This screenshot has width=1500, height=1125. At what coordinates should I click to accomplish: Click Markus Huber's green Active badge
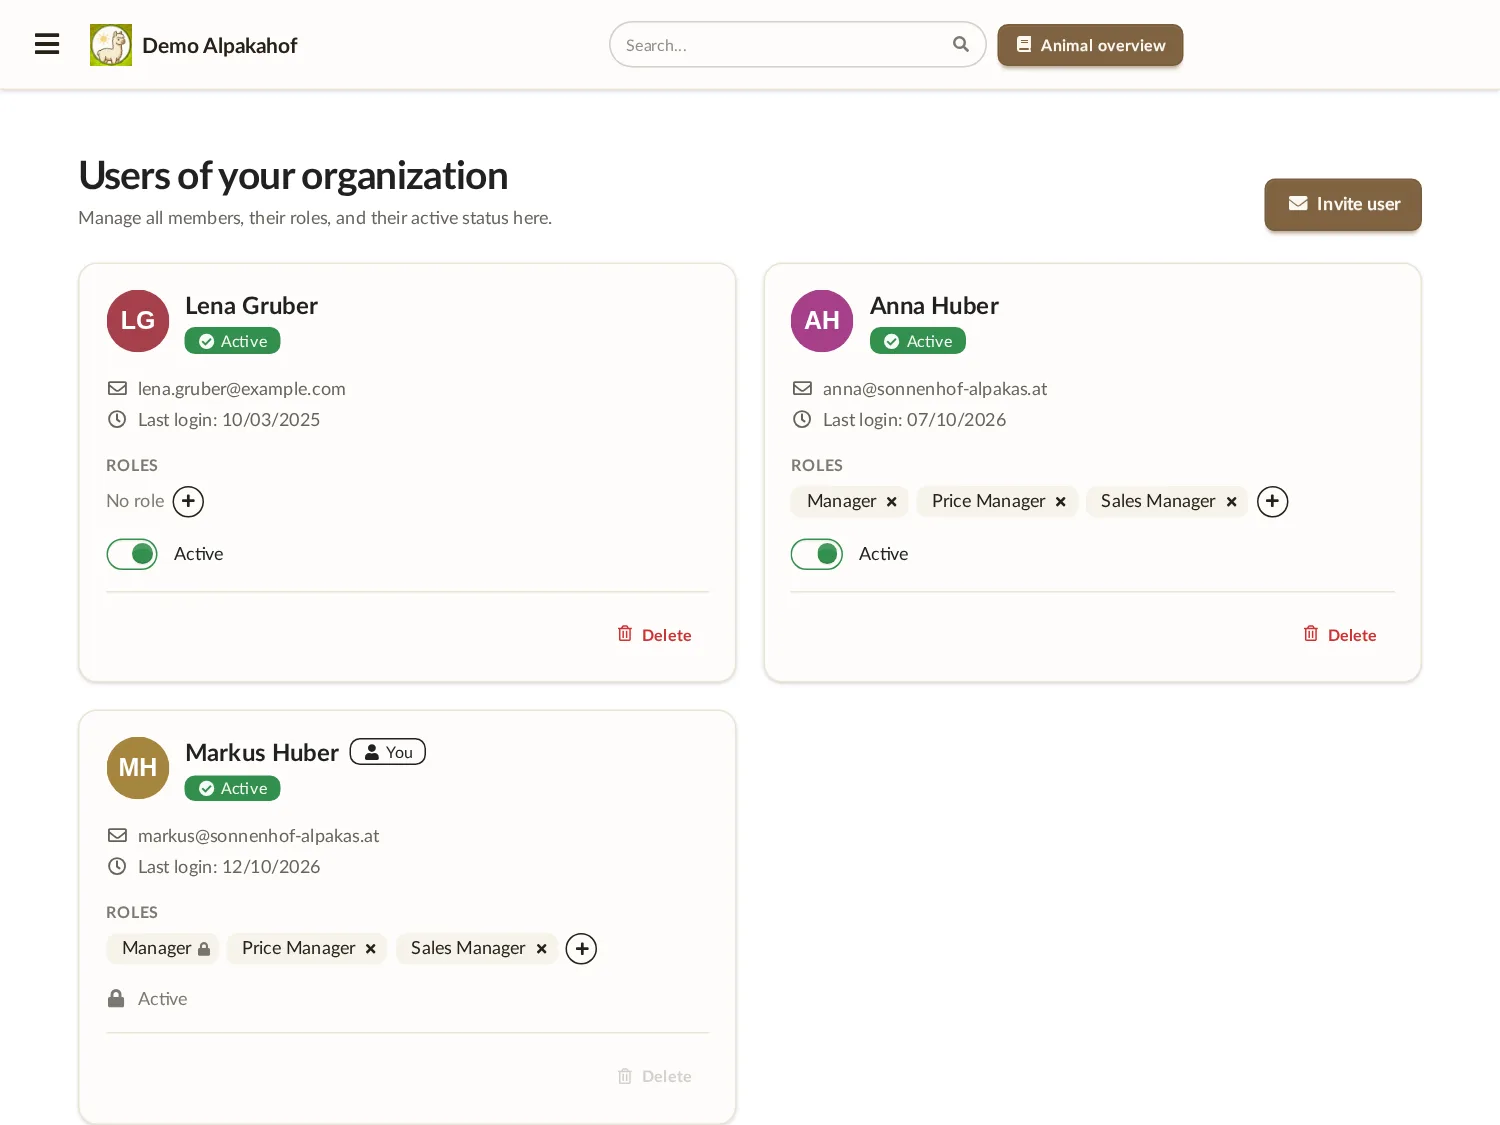click(232, 788)
